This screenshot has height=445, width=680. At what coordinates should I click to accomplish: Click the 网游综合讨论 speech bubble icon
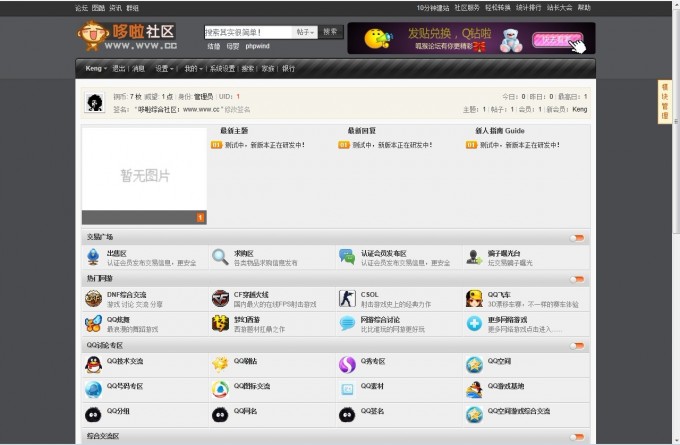click(x=347, y=324)
